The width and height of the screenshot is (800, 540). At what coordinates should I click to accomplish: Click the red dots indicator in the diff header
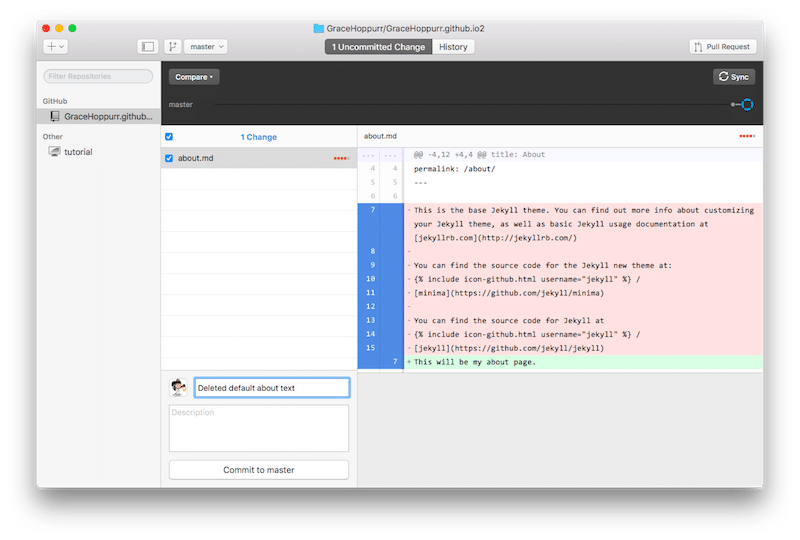click(x=746, y=136)
